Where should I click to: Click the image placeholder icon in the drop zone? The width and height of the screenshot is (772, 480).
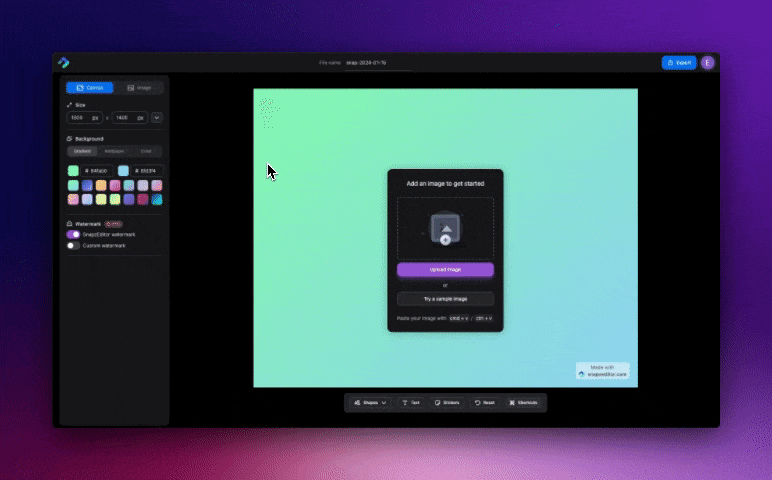coord(446,228)
